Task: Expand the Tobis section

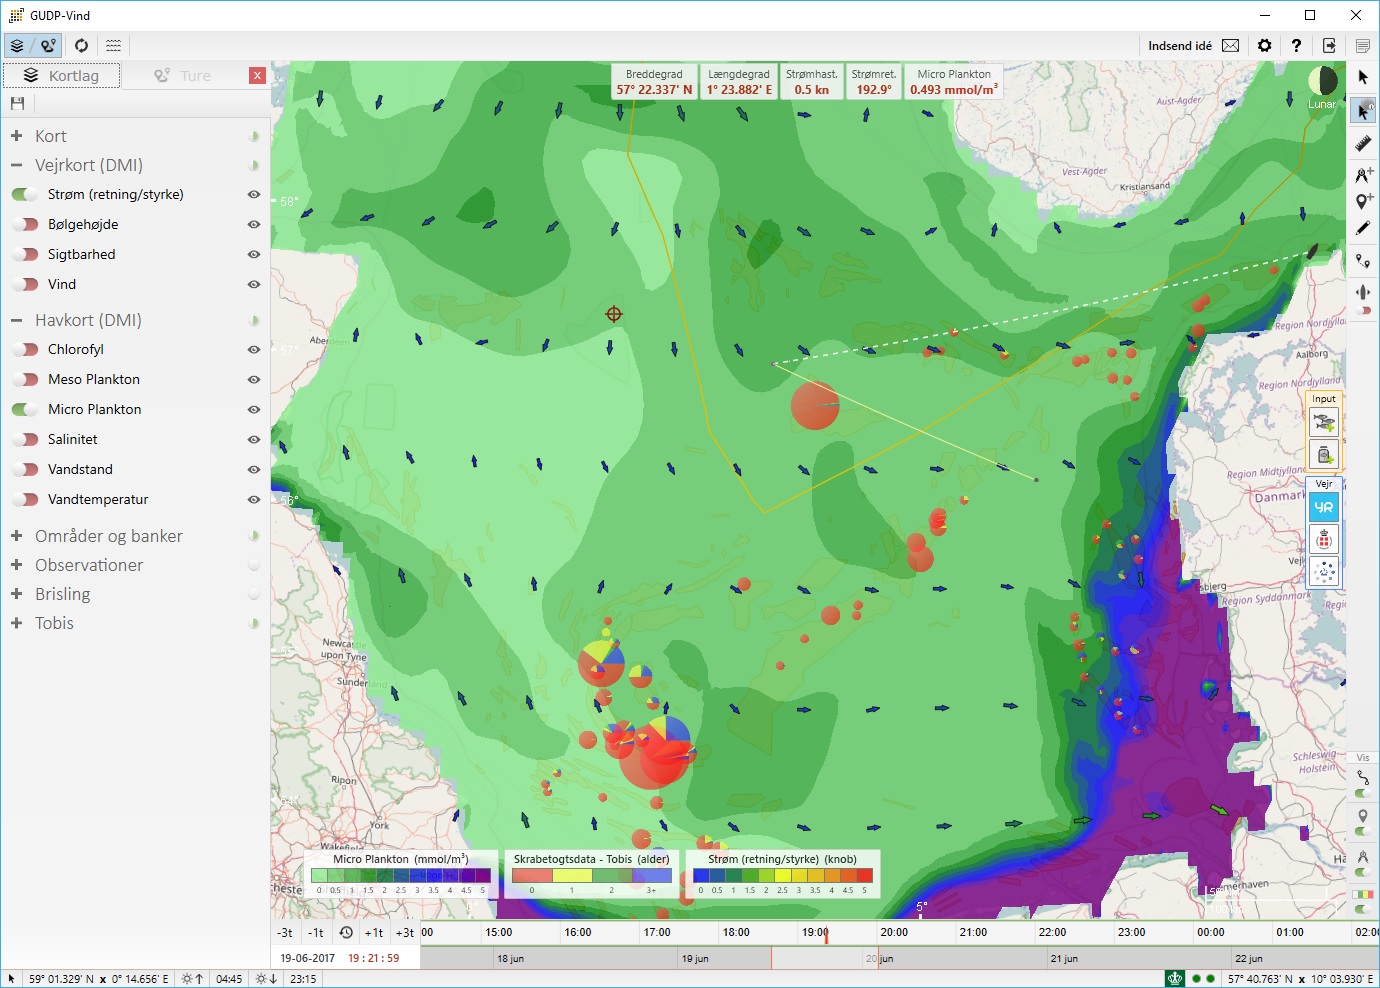Action: pyautogui.click(x=16, y=623)
